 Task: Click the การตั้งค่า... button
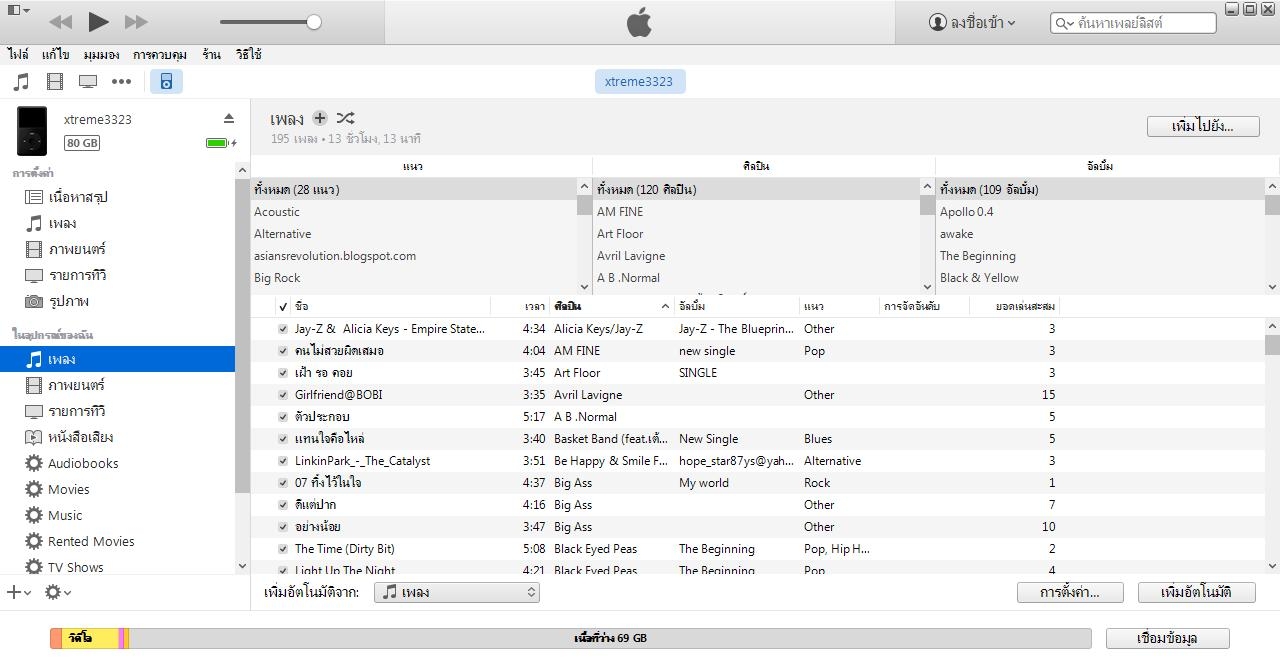point(1070,592)
